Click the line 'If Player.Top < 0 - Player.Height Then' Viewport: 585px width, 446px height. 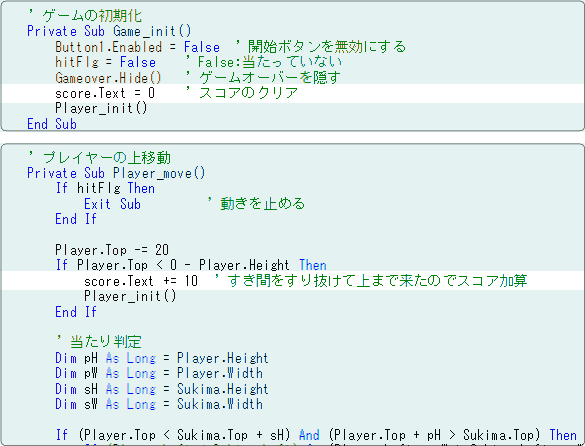pos(191,266)
